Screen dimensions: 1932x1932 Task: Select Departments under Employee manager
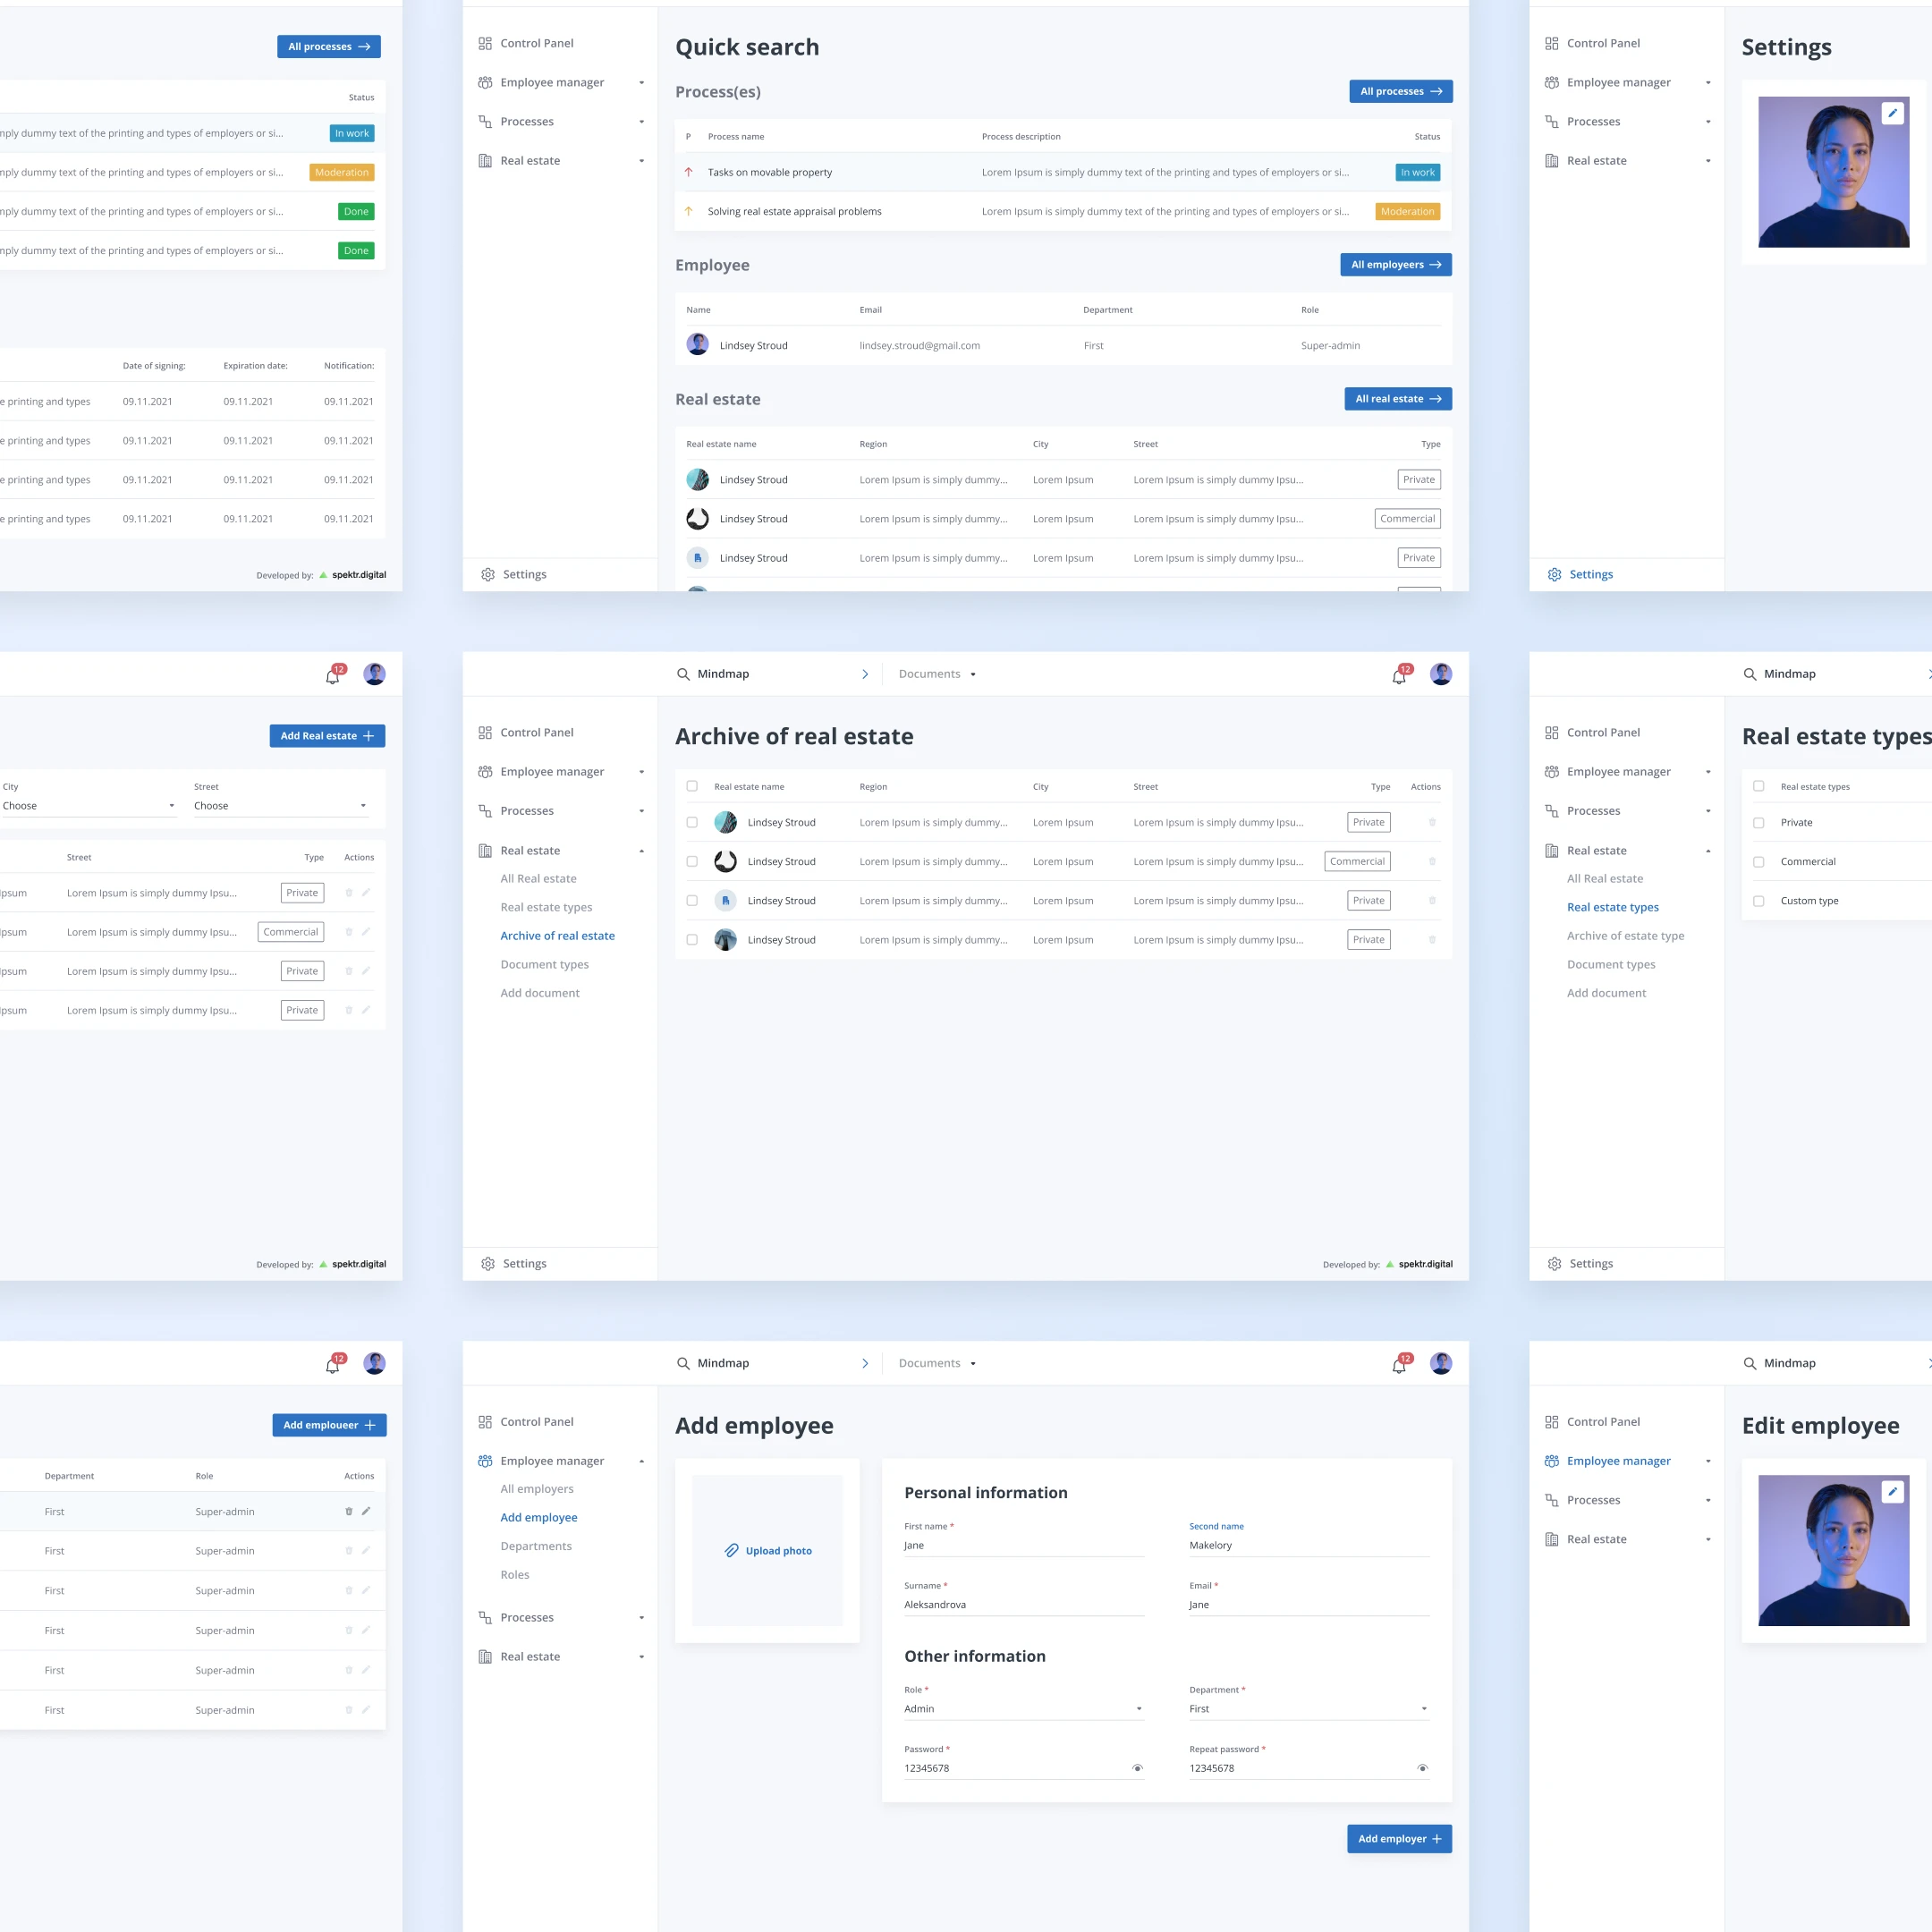pyautogui.click(x=536, y=1545)
